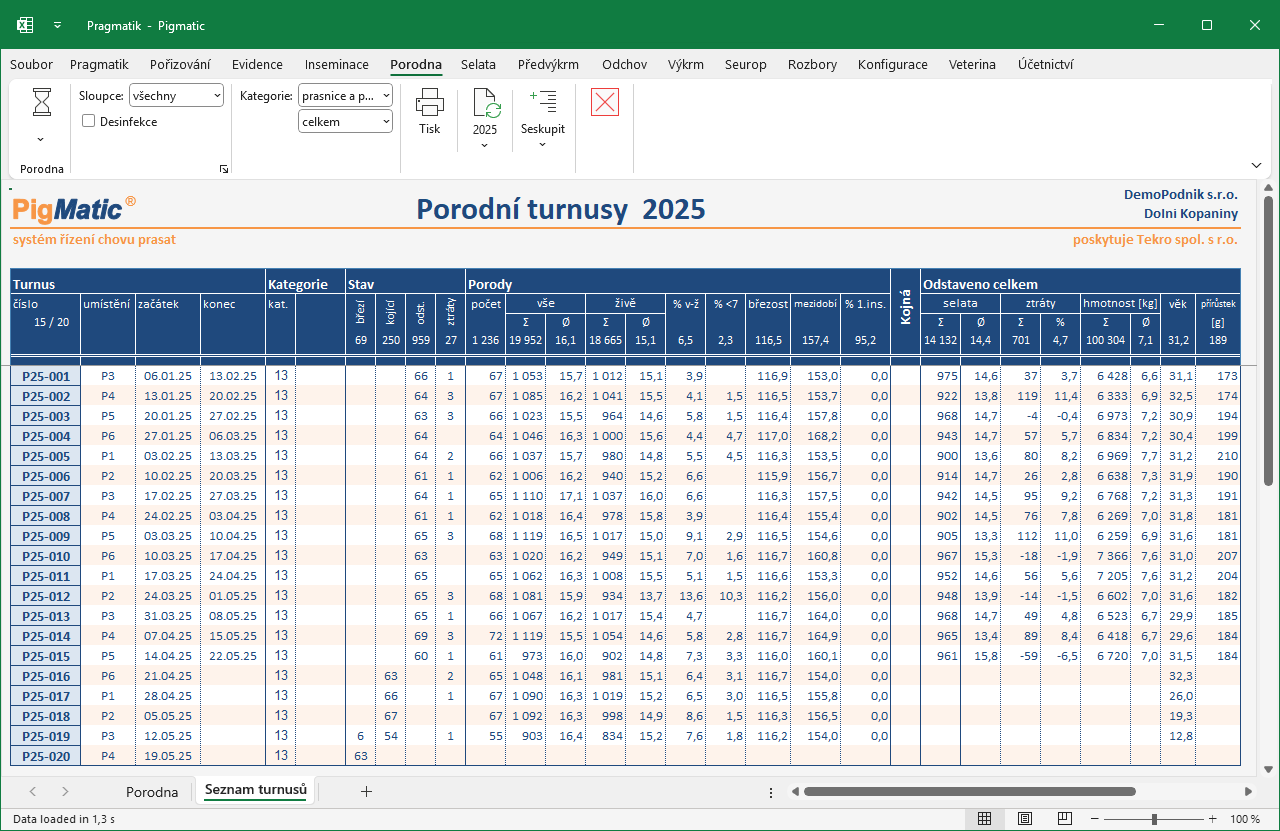Click the horizontal scrollbar thumb

pyautogui.click(x=969, y=791)
